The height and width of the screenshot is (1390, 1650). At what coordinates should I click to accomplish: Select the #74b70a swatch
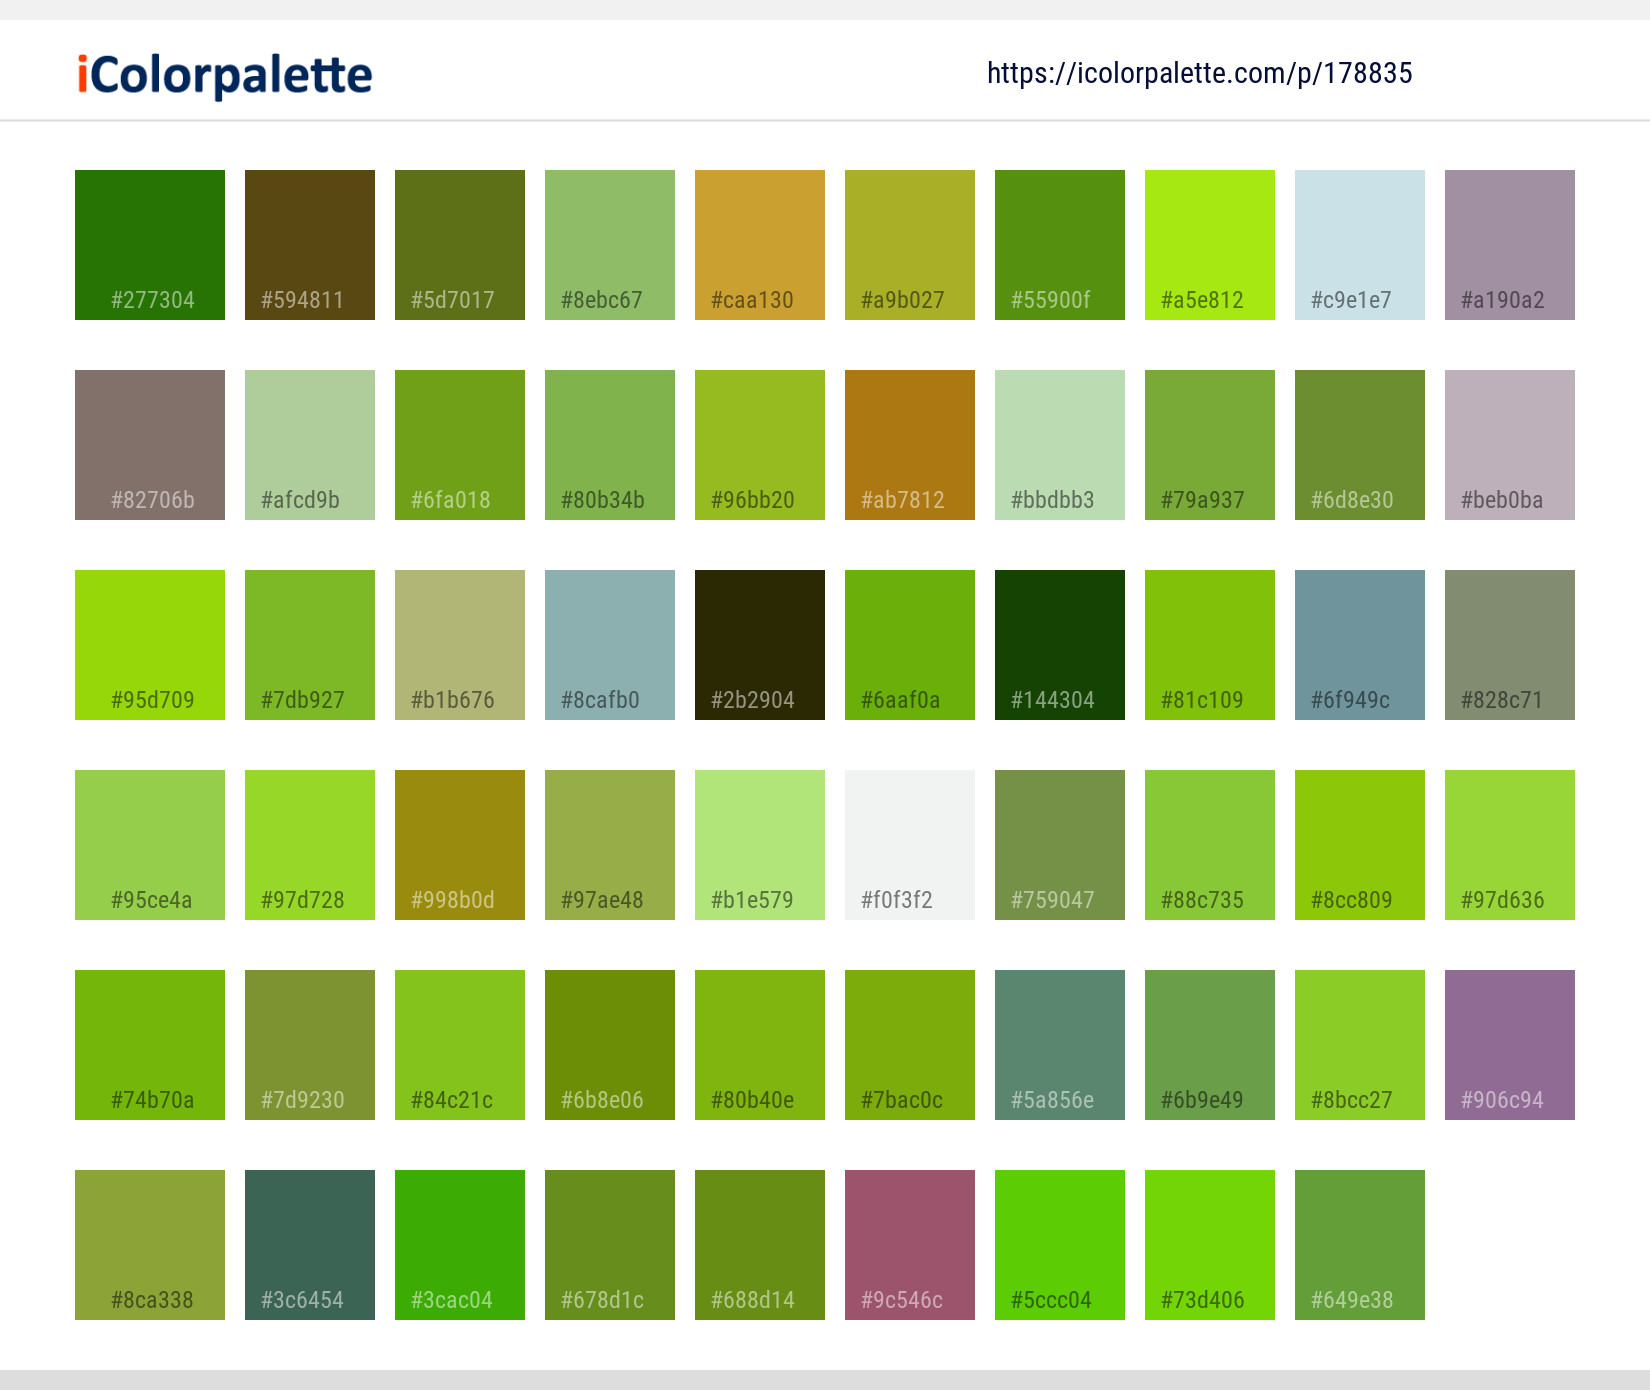150,1045
